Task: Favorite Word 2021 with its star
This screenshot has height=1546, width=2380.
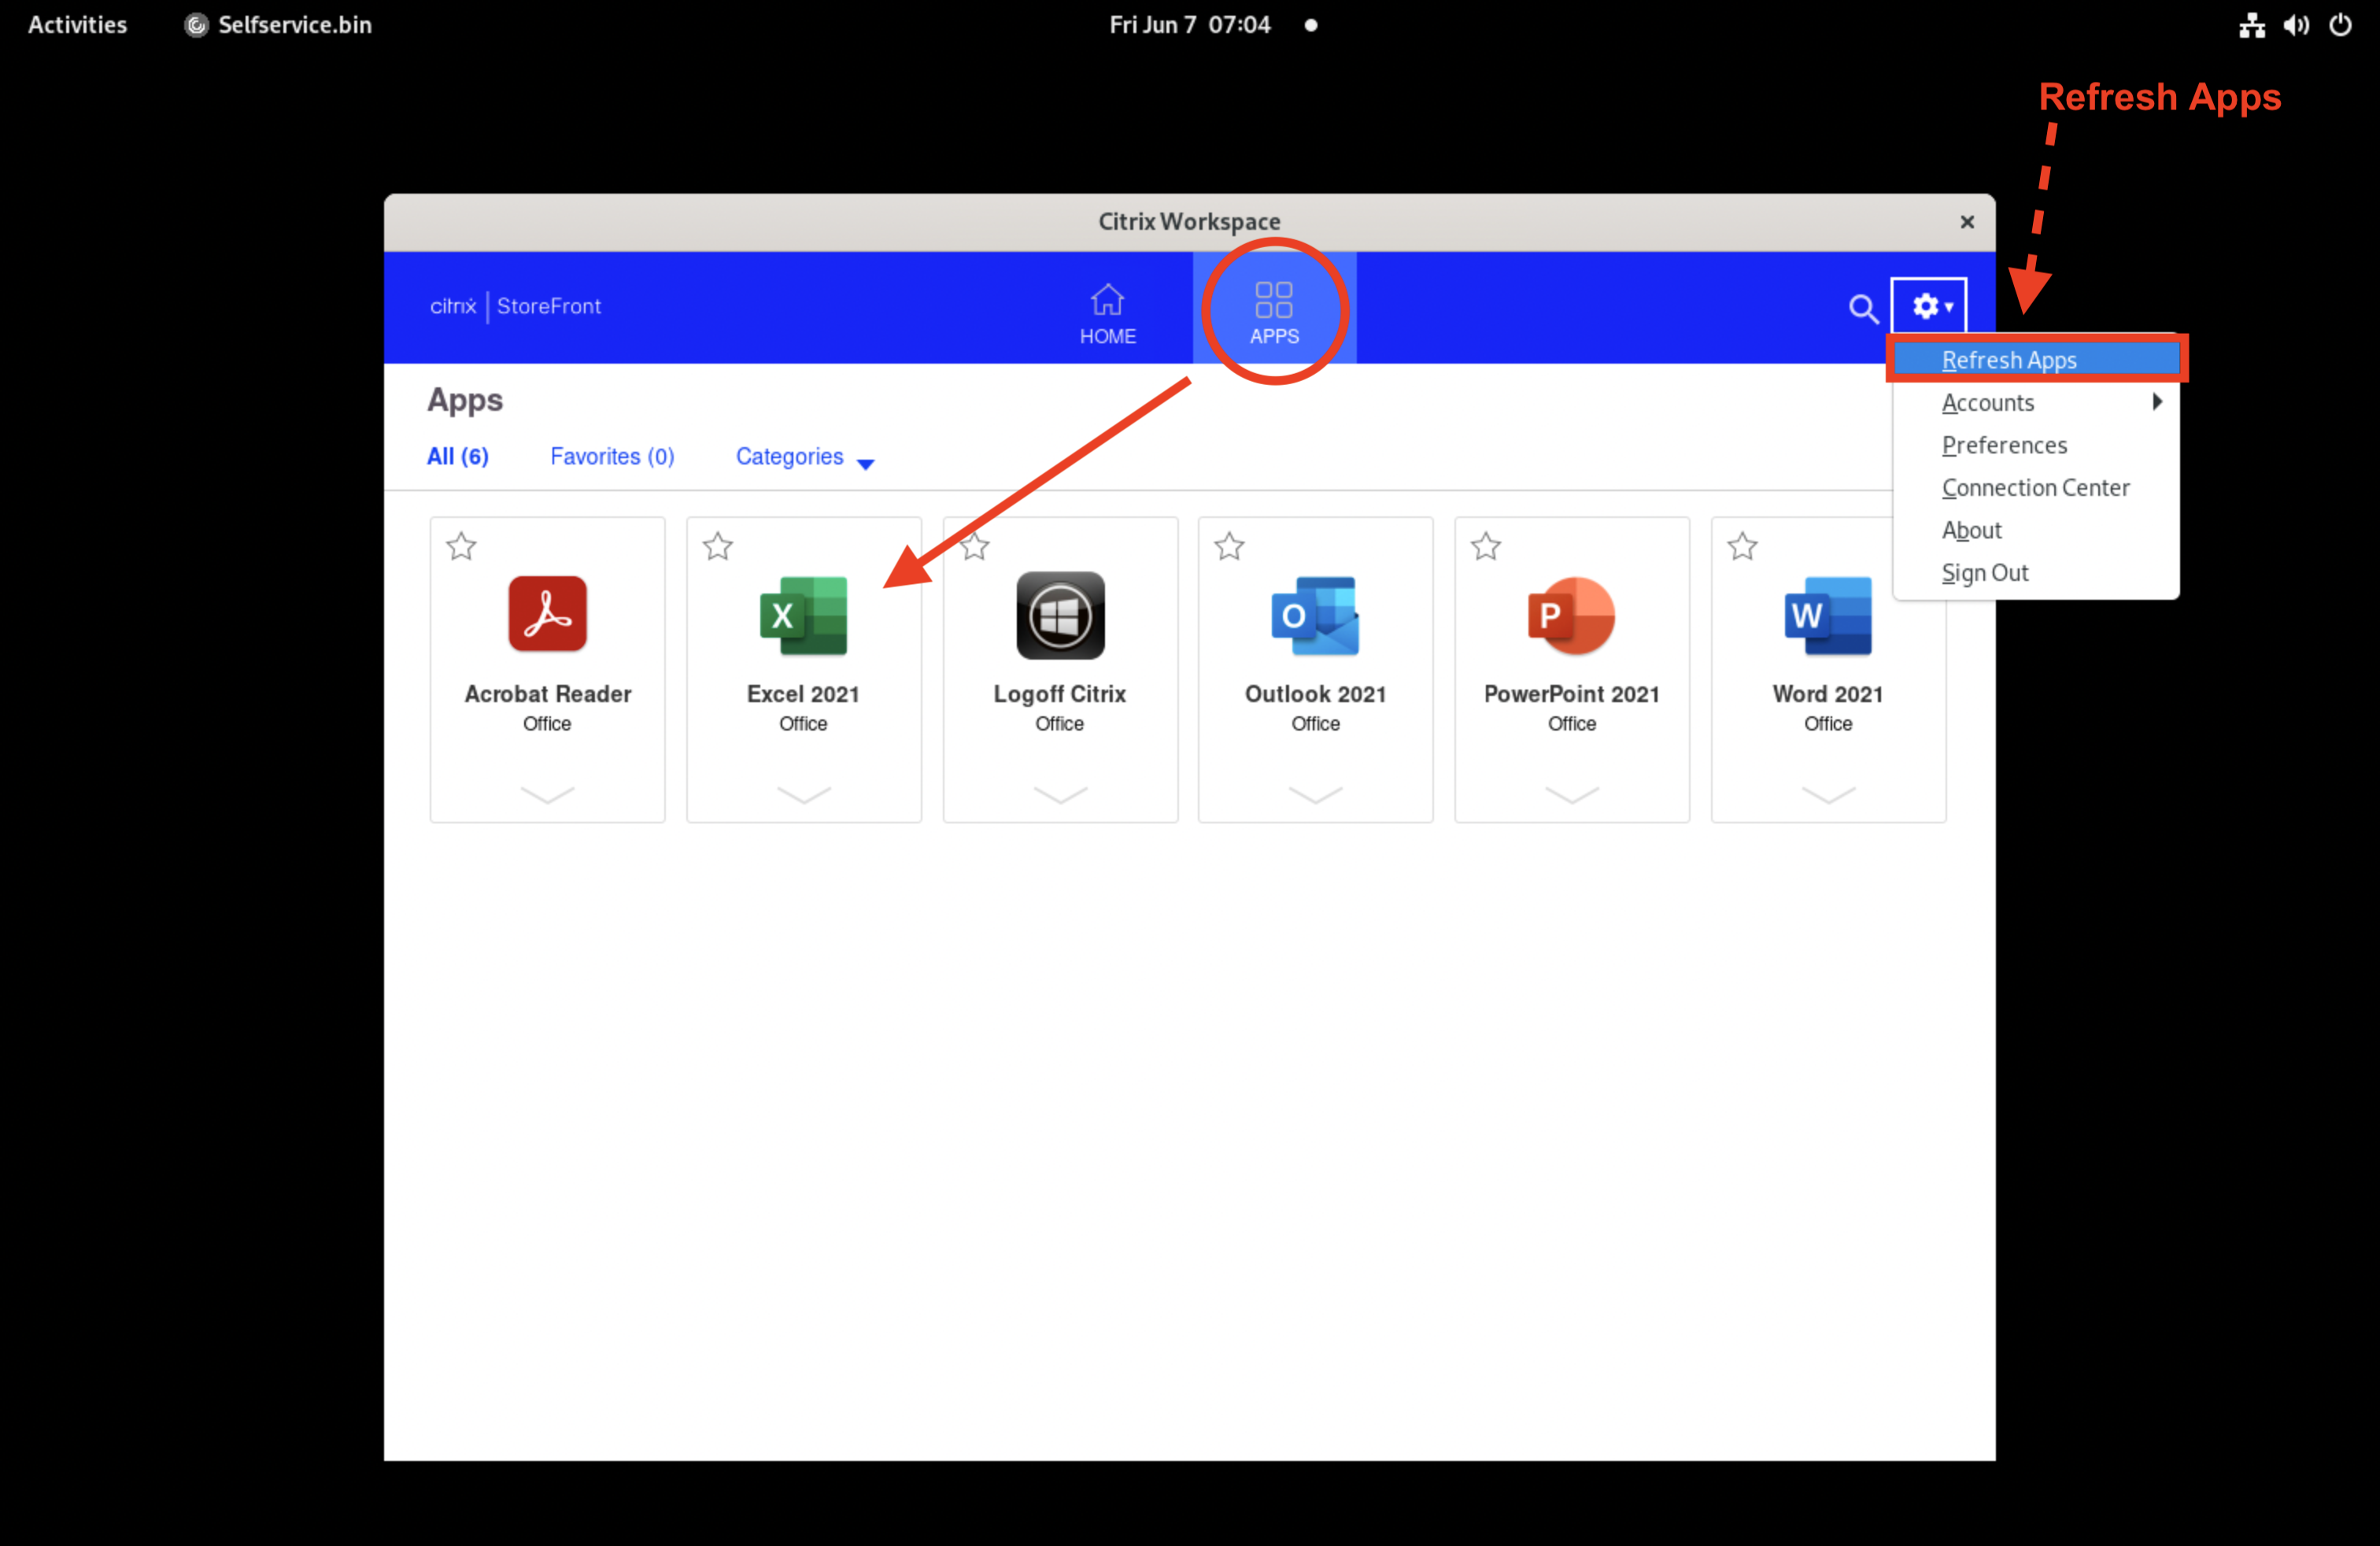Action: [1742, 546]
